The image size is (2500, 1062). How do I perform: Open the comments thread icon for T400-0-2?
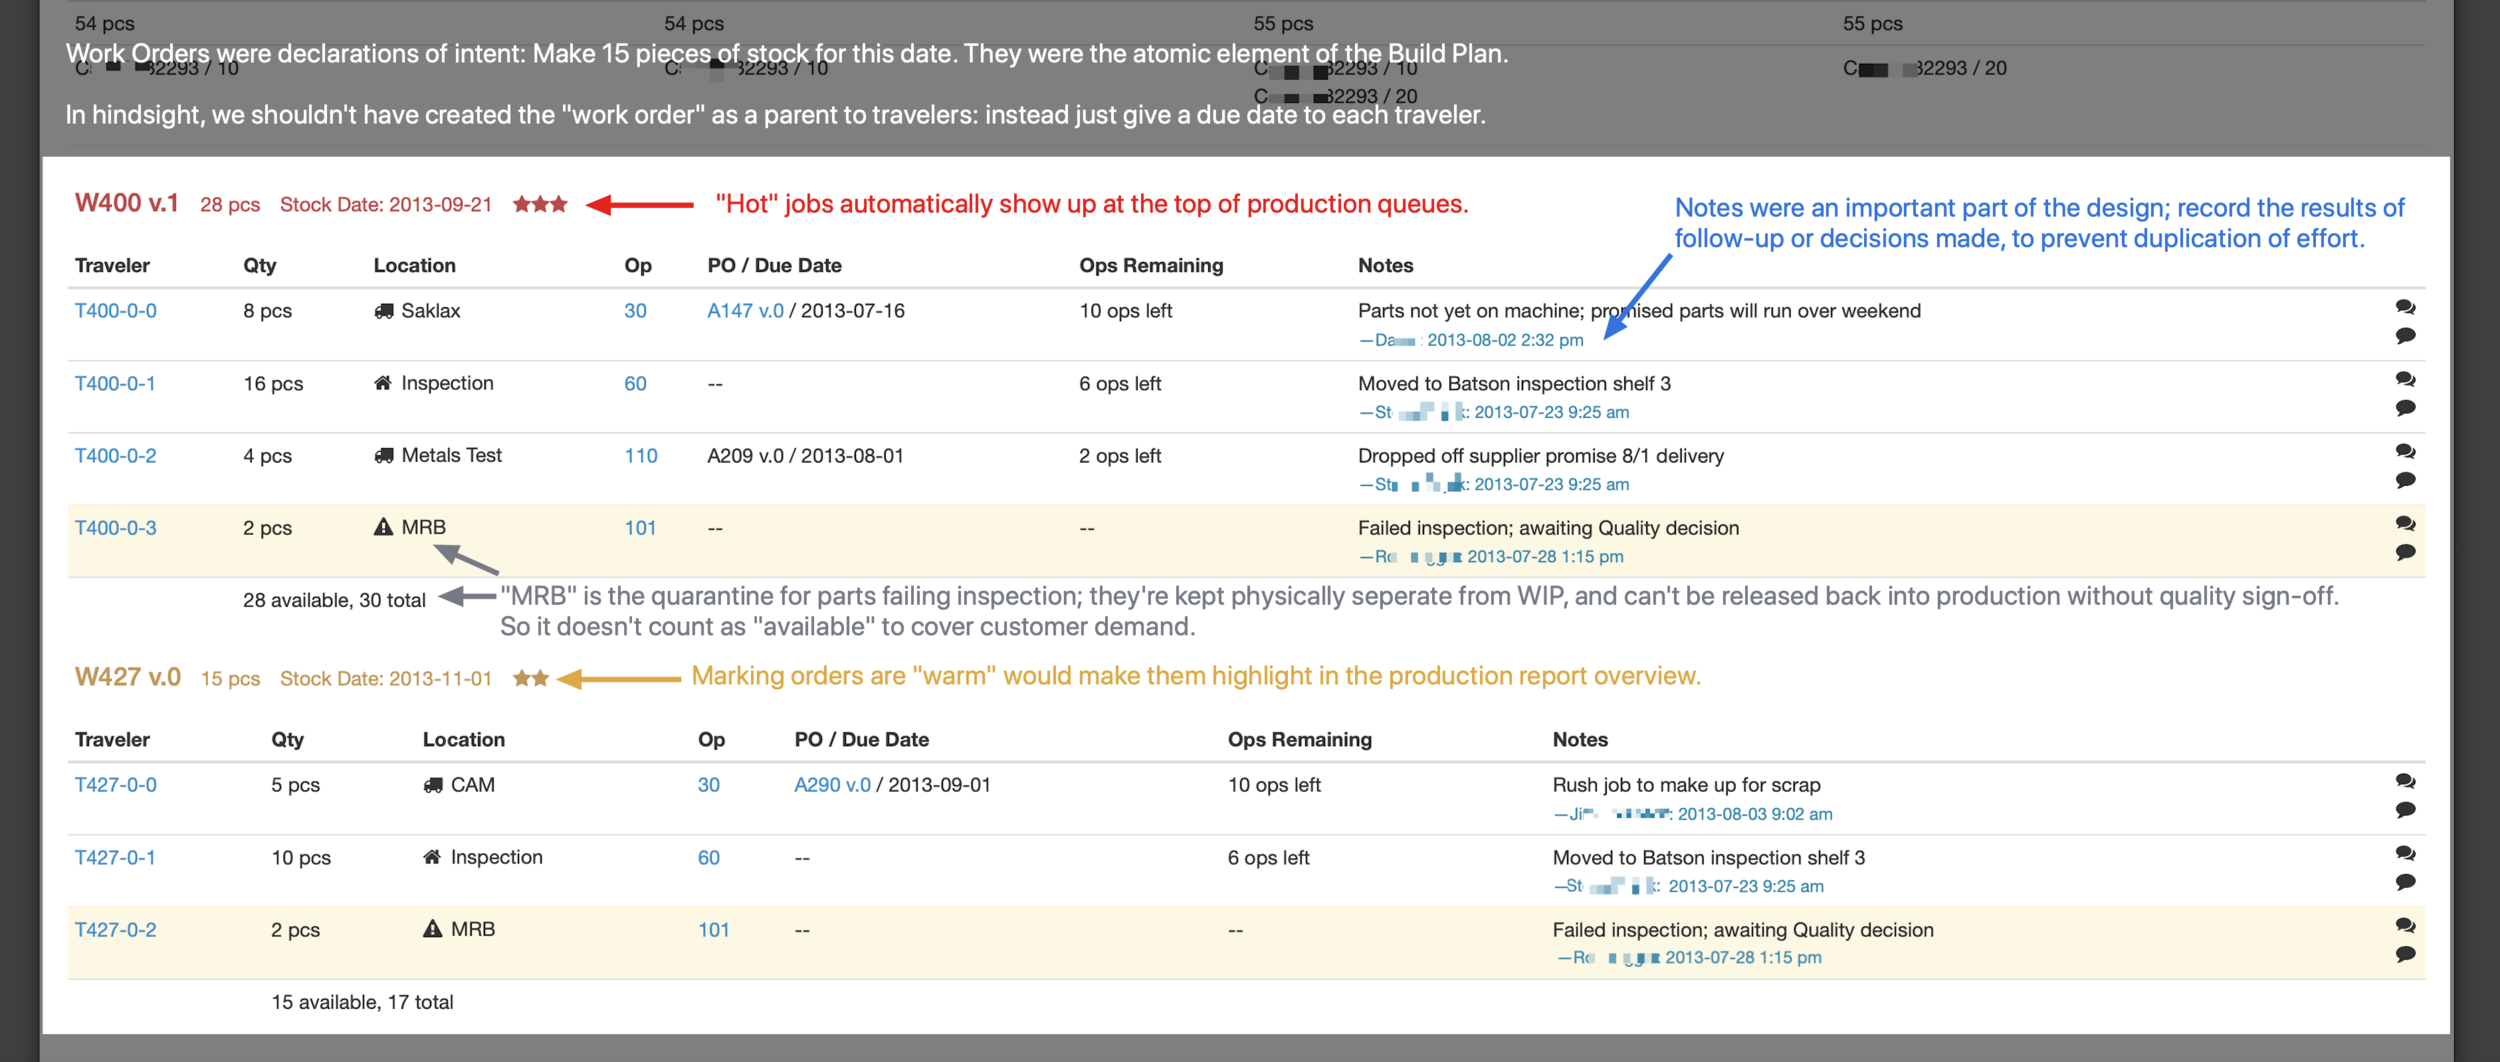2405,451
